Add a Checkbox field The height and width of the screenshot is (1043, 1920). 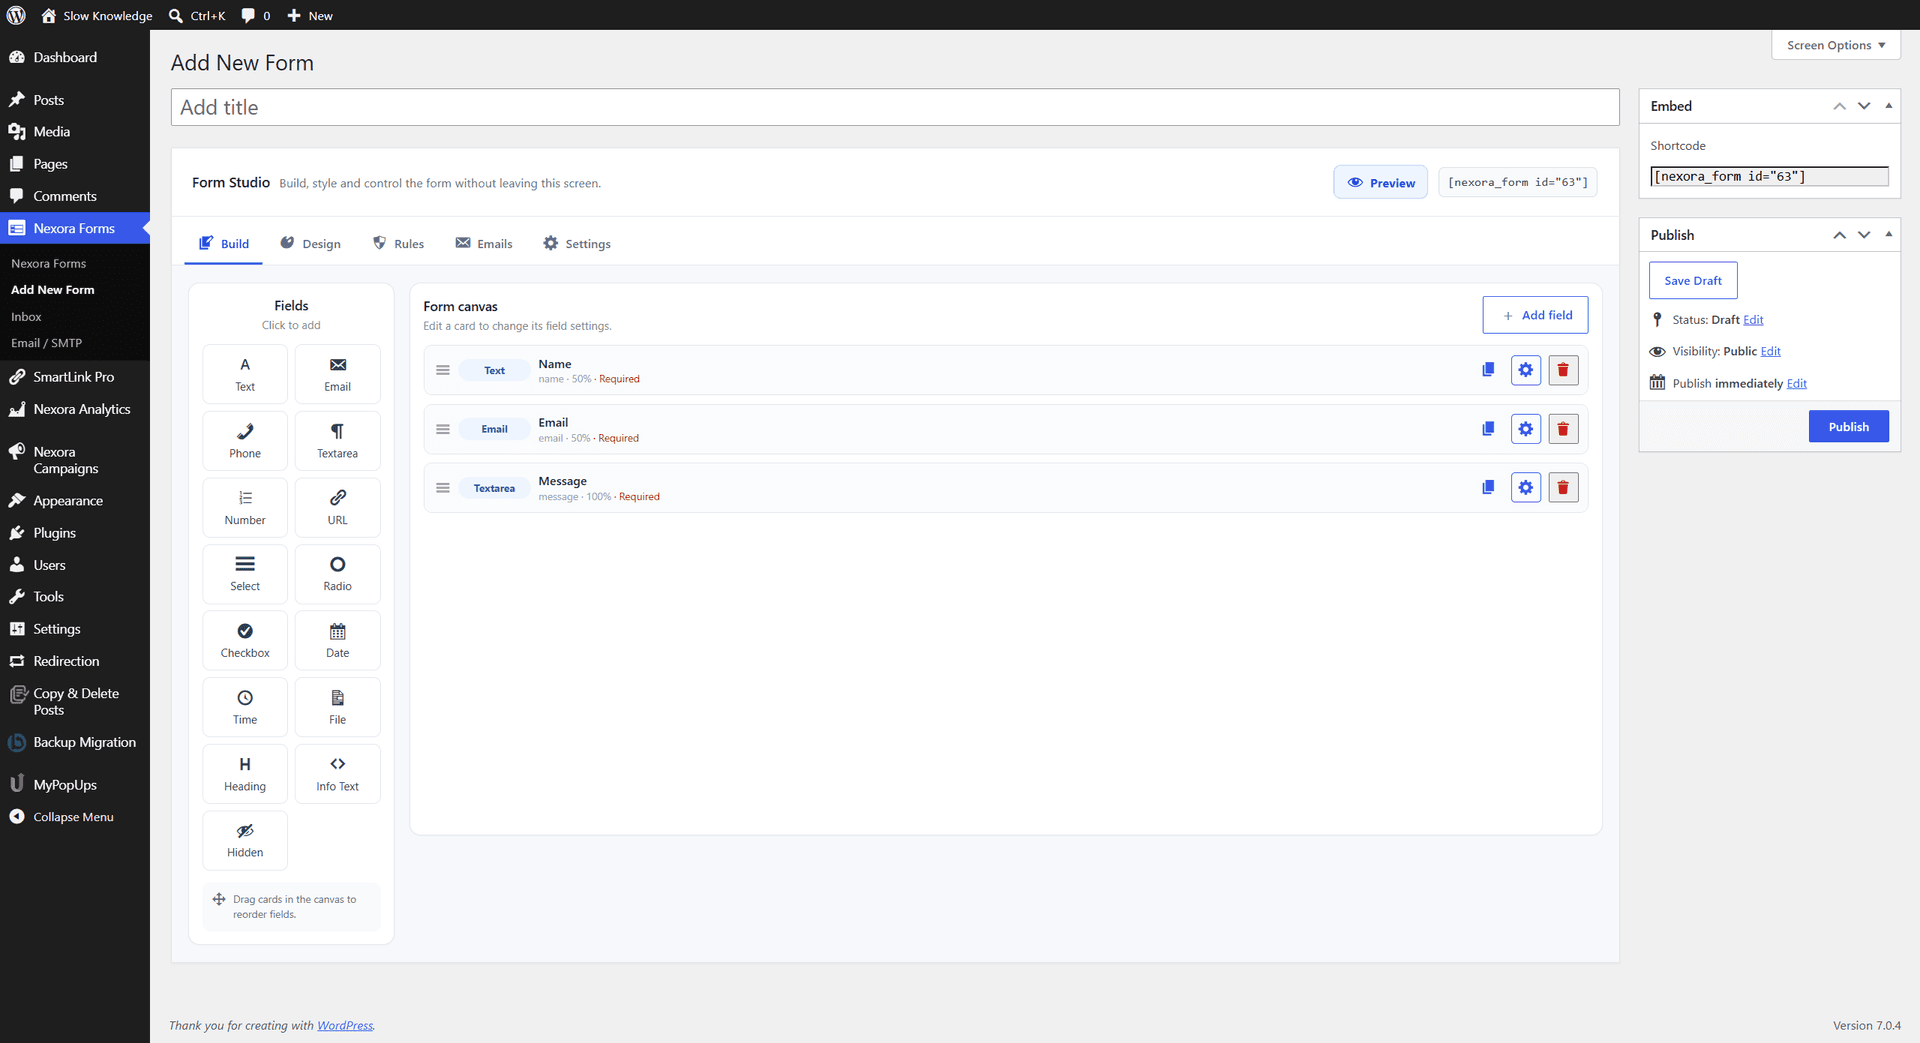(x=245, y=641)
